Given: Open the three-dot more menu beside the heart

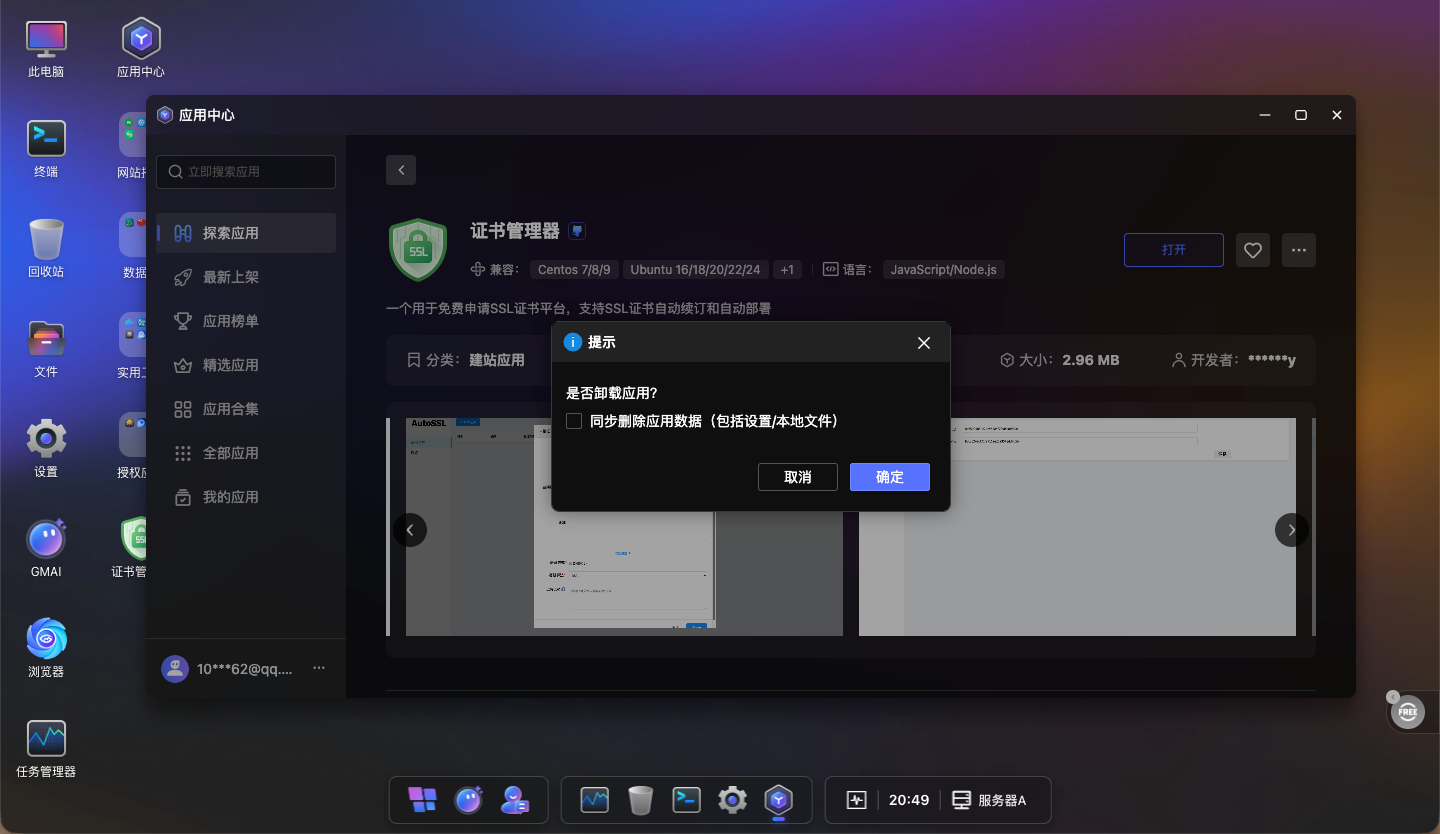Looking at the screenshot, I should [1299, 250].
